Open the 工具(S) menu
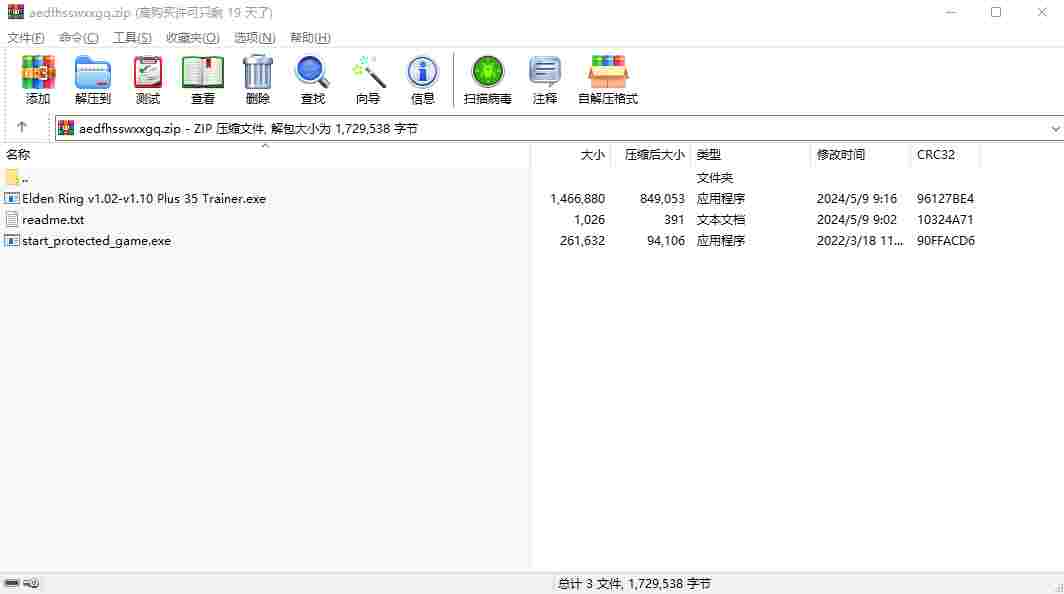 (132, 38)
